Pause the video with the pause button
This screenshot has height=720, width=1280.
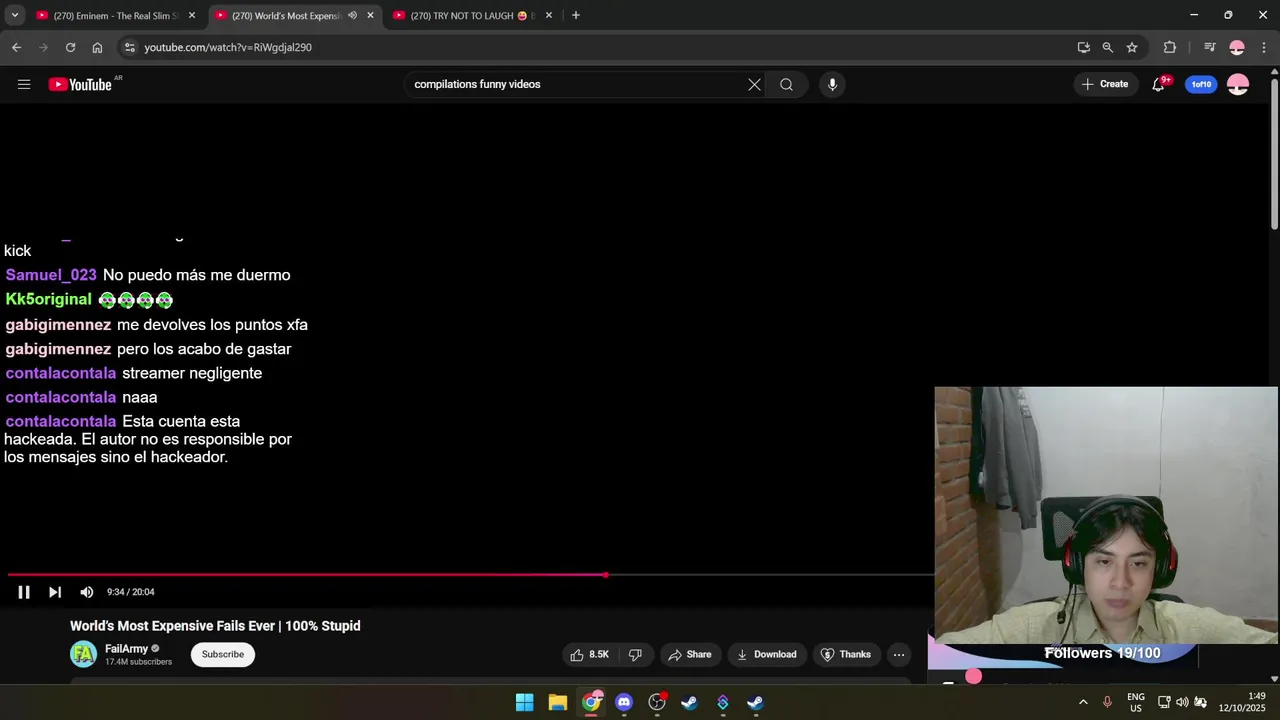24,592
